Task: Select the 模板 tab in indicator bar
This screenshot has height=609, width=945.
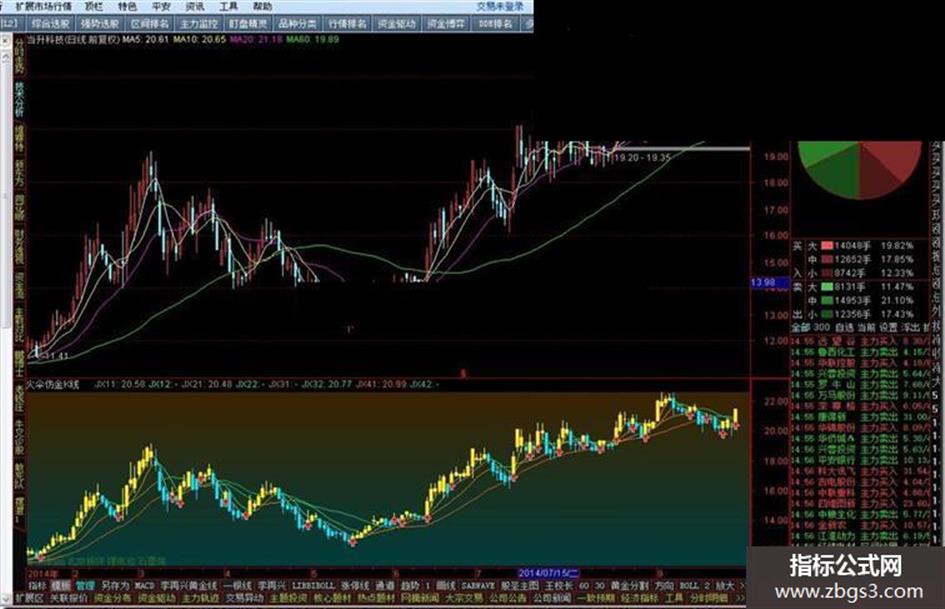Action: [x=61, y=585]
